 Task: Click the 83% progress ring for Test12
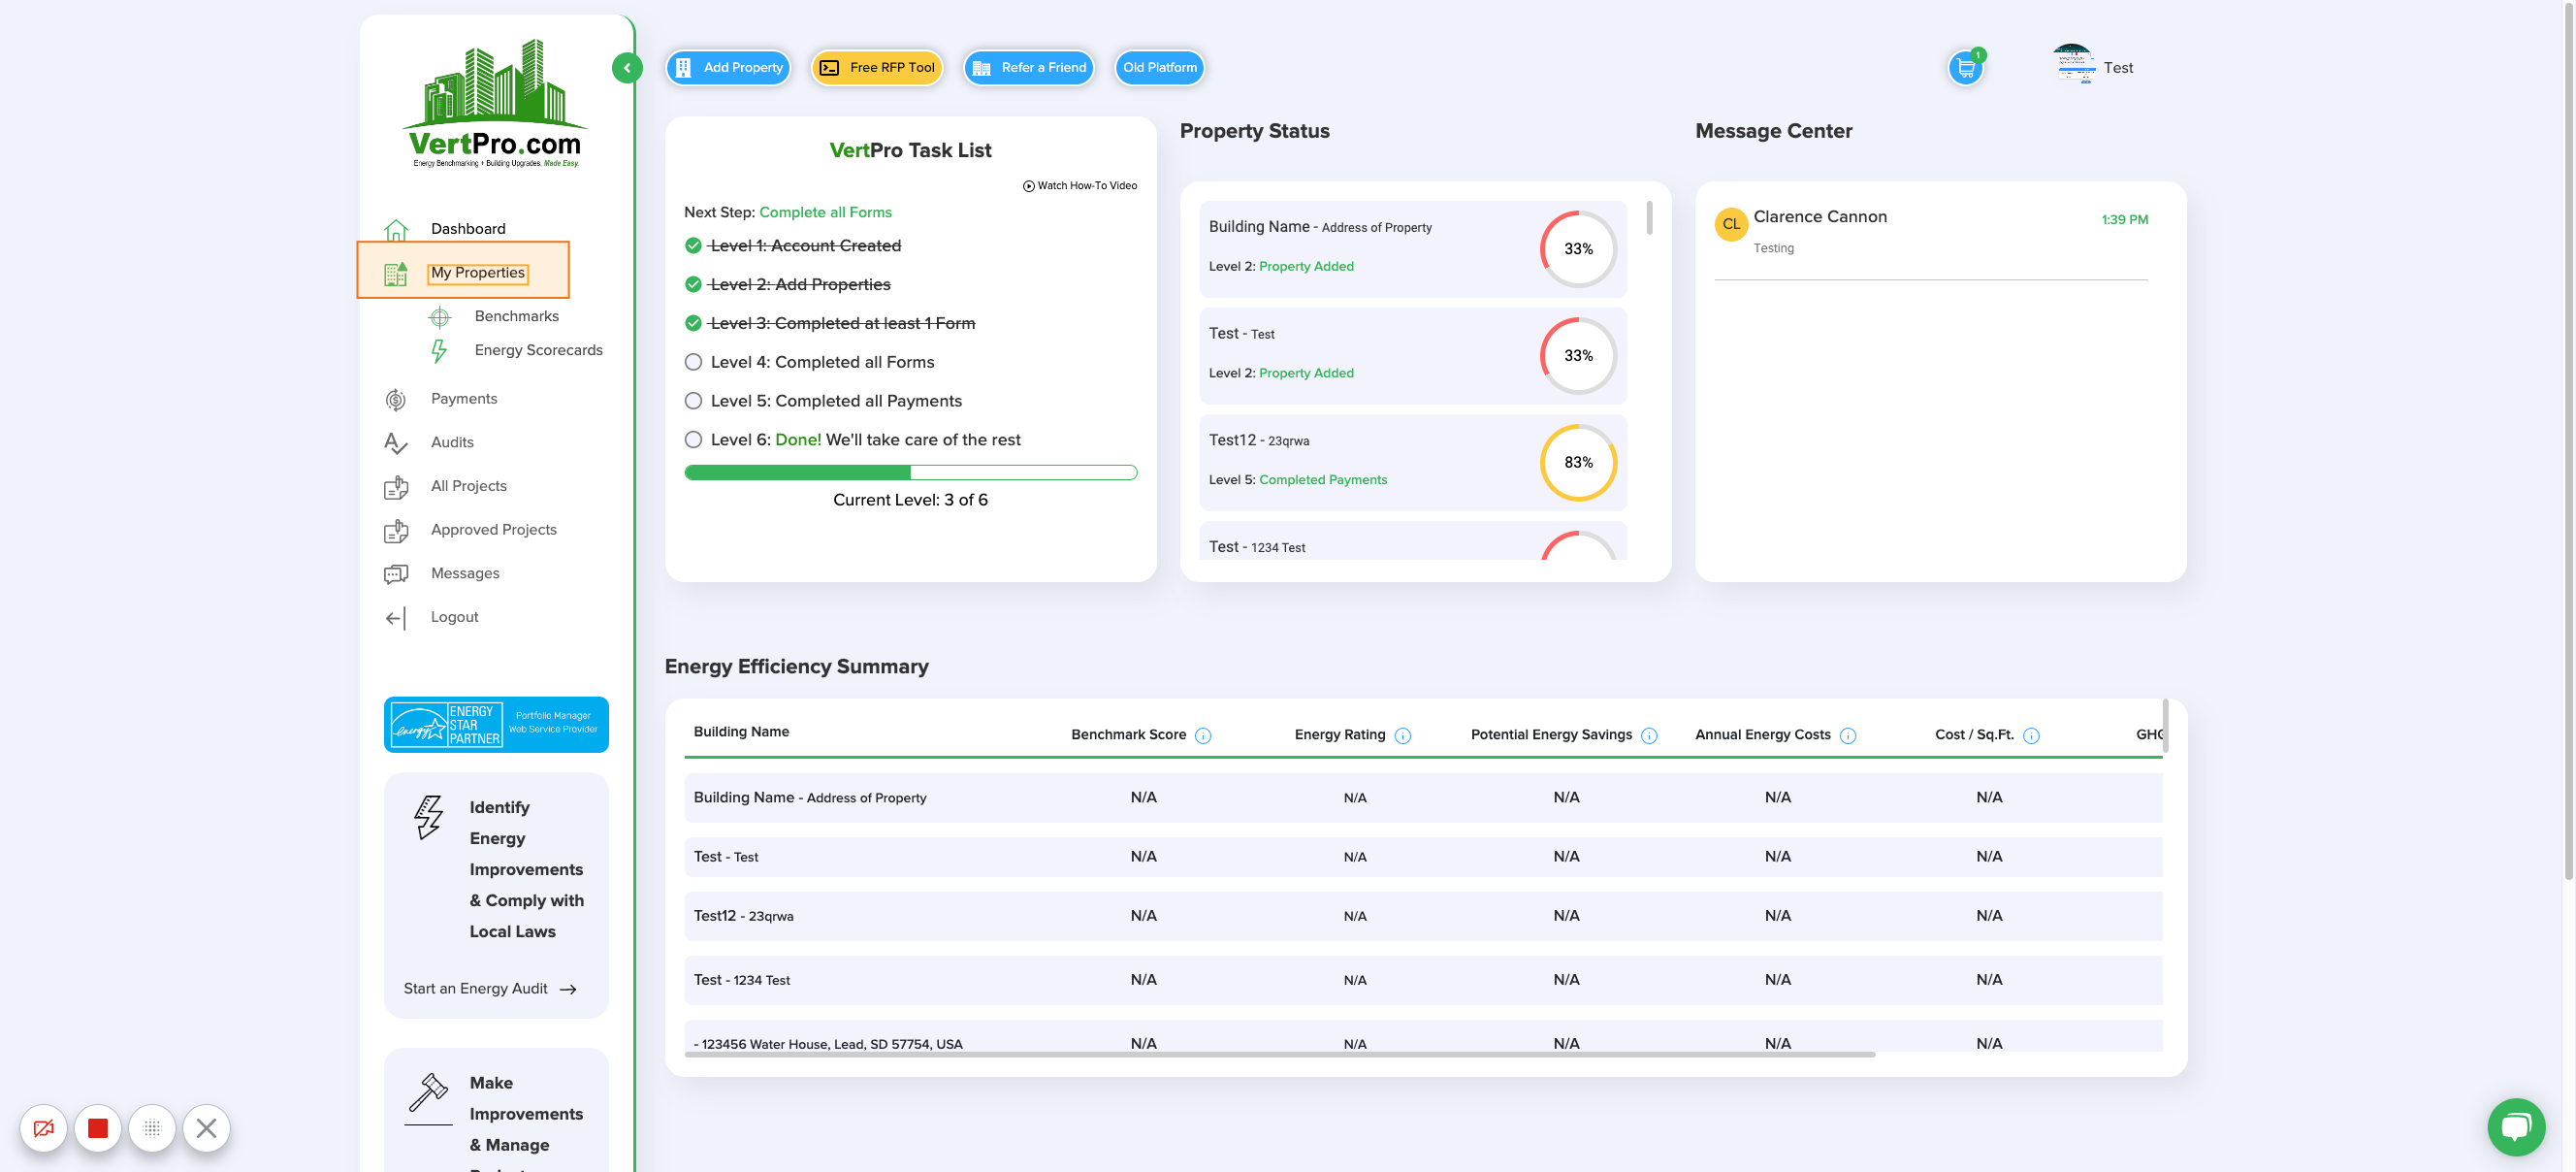coord(1578,464)
